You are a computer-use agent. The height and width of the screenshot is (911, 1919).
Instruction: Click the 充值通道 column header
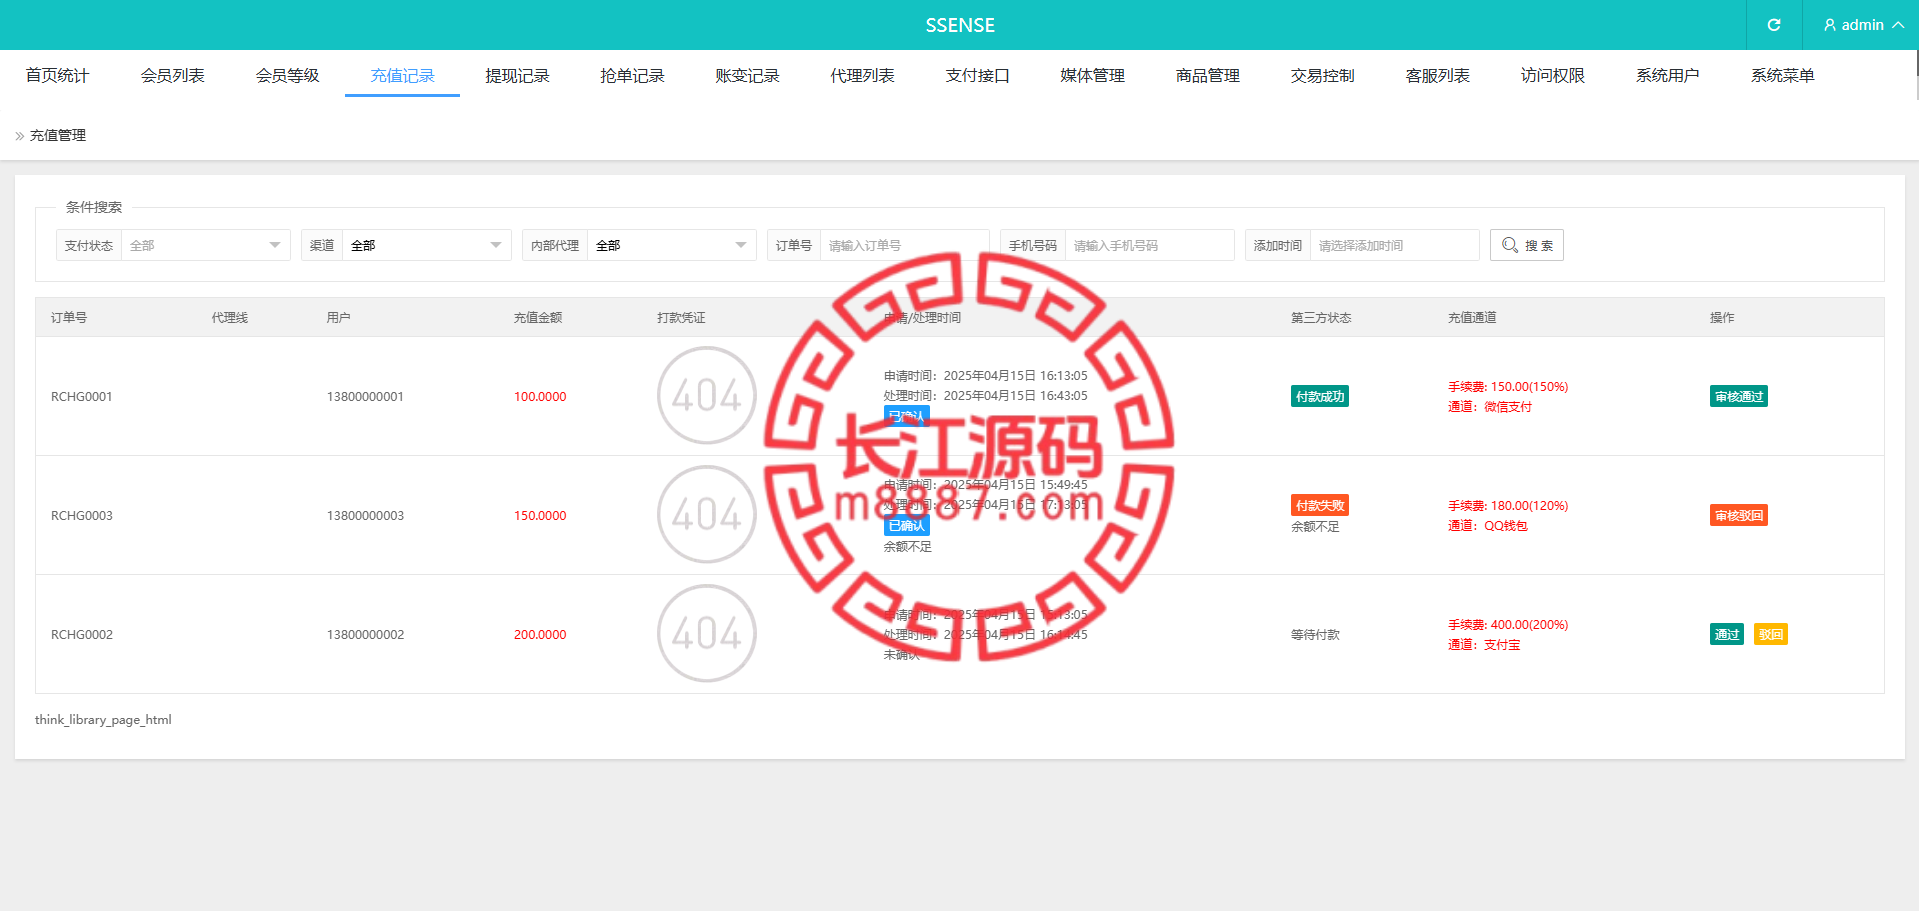pos(1472,318)
